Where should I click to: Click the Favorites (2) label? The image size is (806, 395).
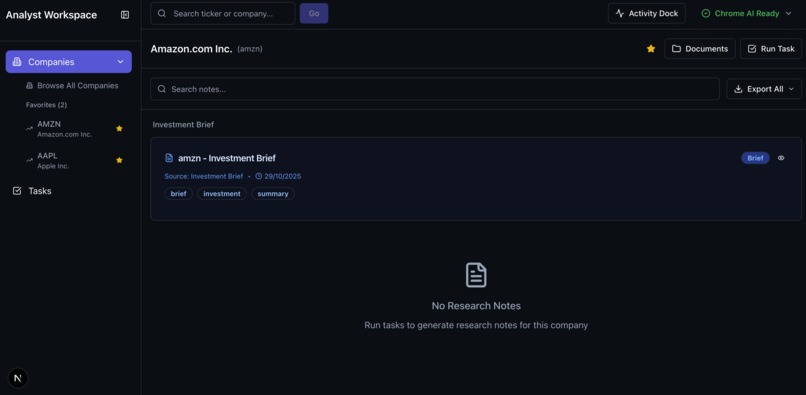pyautogui.click(x=46, y=105)
